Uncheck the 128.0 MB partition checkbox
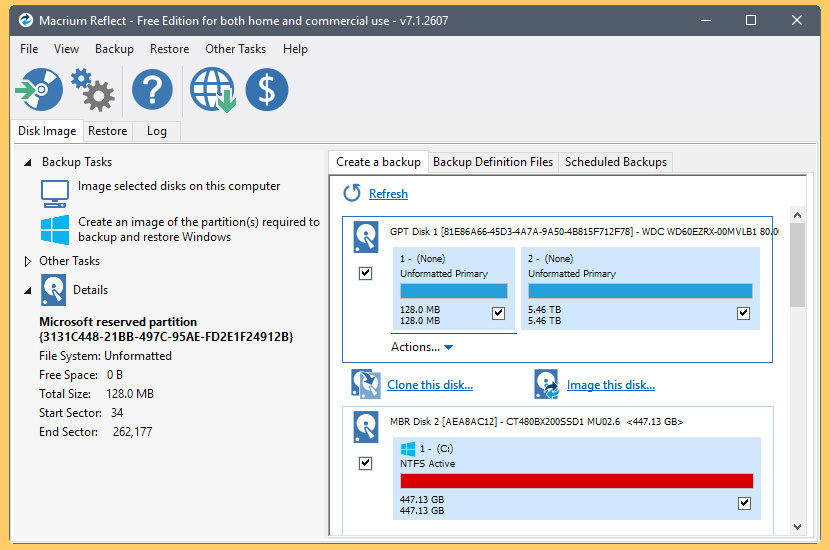 (x=498, y=313)
